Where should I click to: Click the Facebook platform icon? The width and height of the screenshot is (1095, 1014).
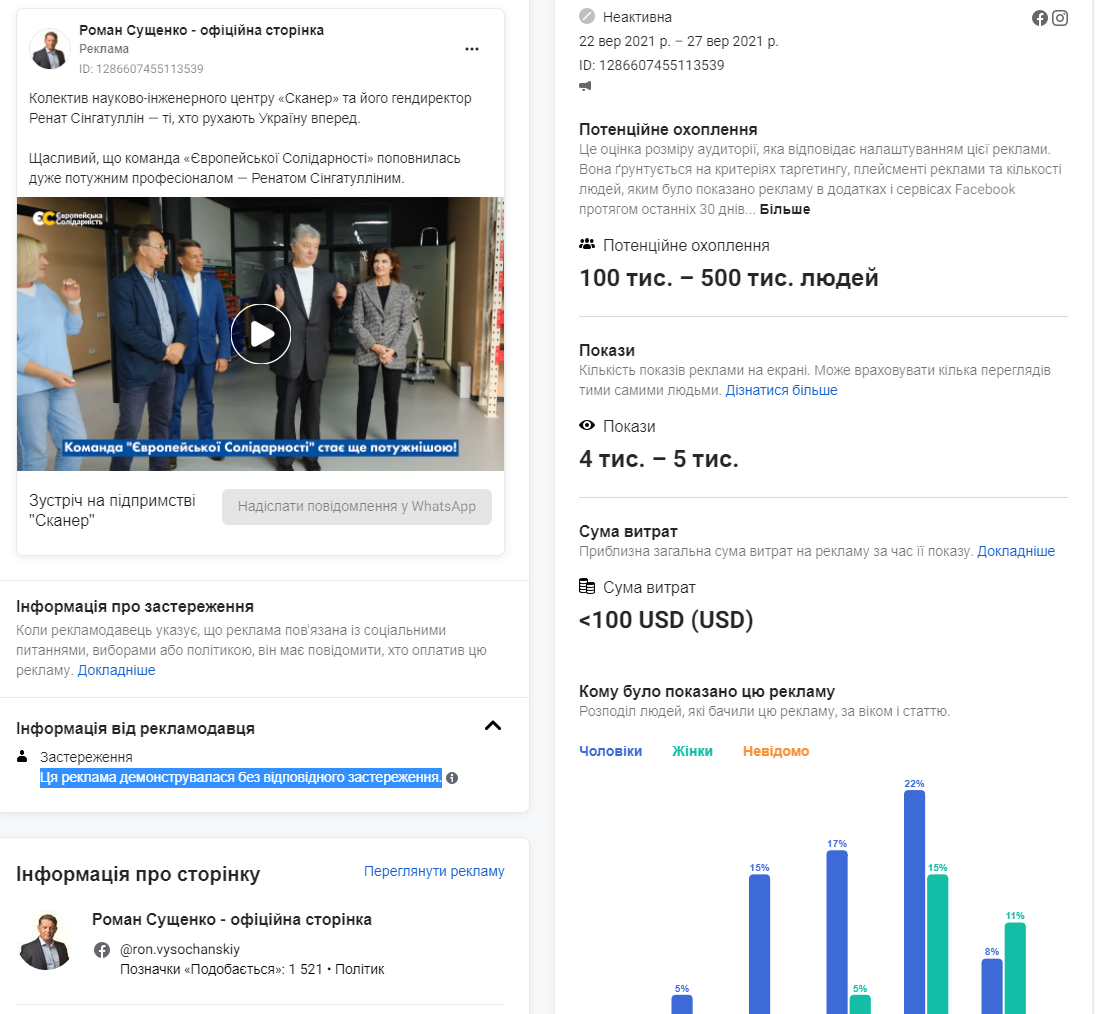coord(1040,18)
